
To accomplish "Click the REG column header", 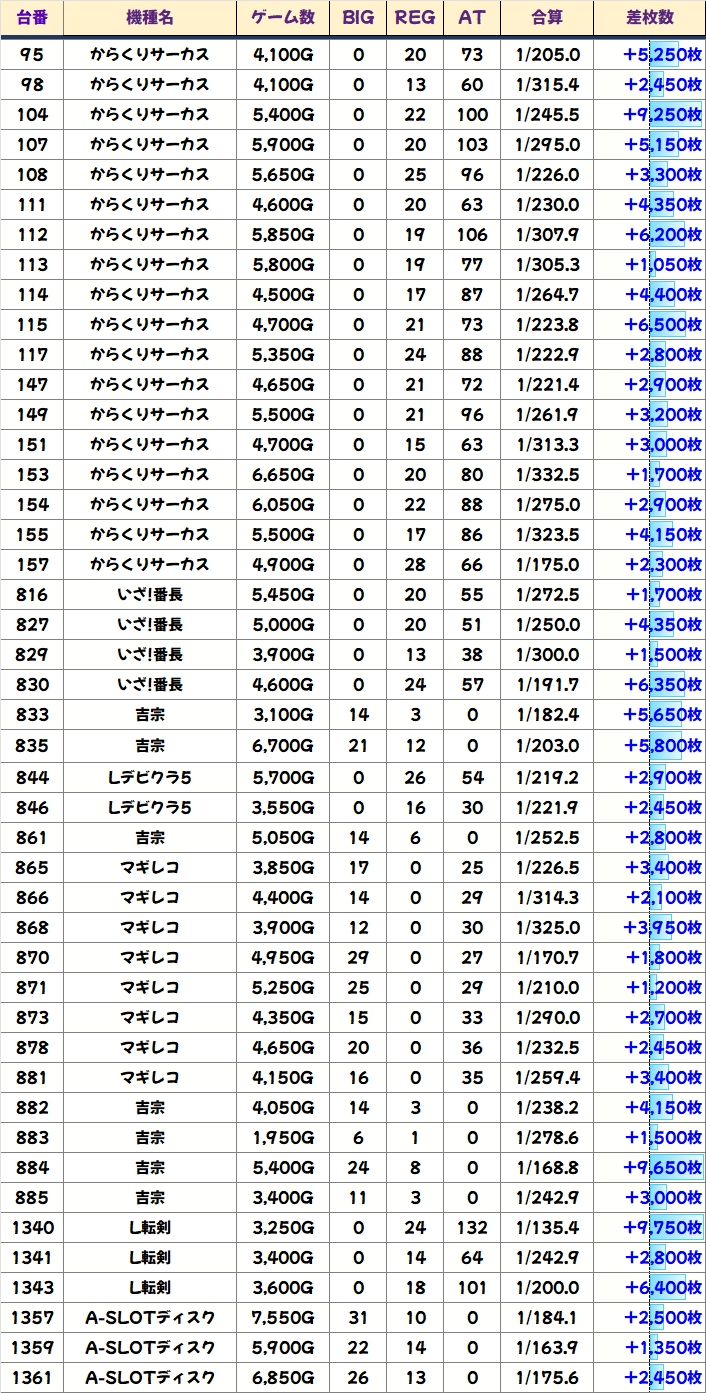I will (415, 18).
